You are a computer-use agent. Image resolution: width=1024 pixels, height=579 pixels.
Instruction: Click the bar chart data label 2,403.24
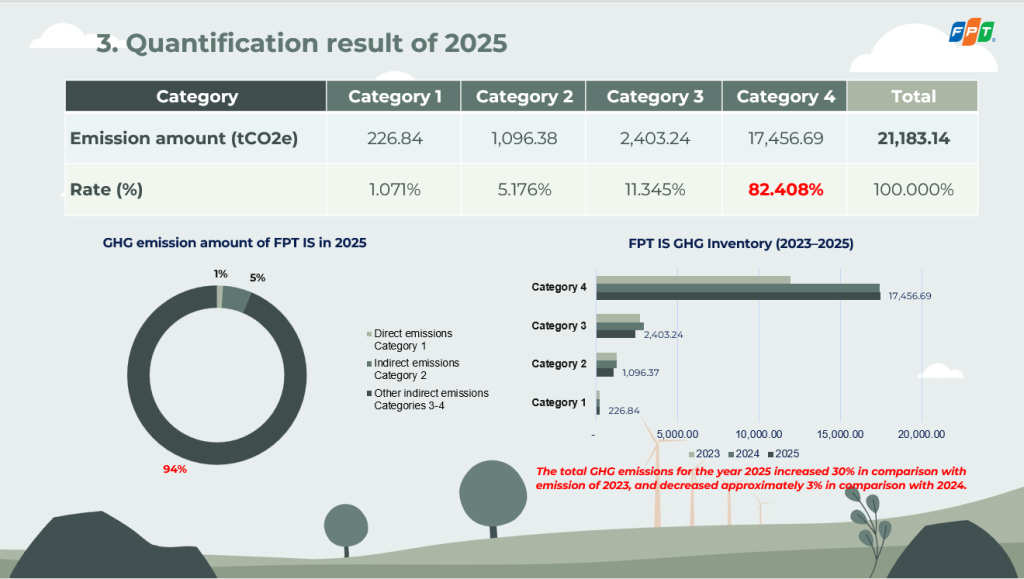(x=664, y=334)
